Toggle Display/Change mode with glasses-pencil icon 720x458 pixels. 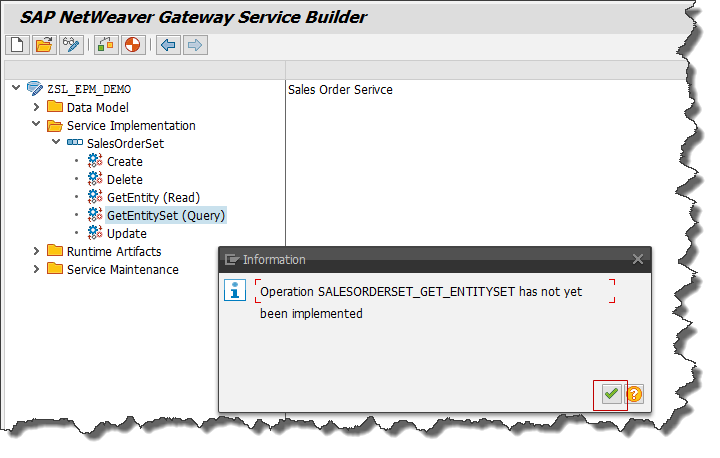click(x=71, y=45)
